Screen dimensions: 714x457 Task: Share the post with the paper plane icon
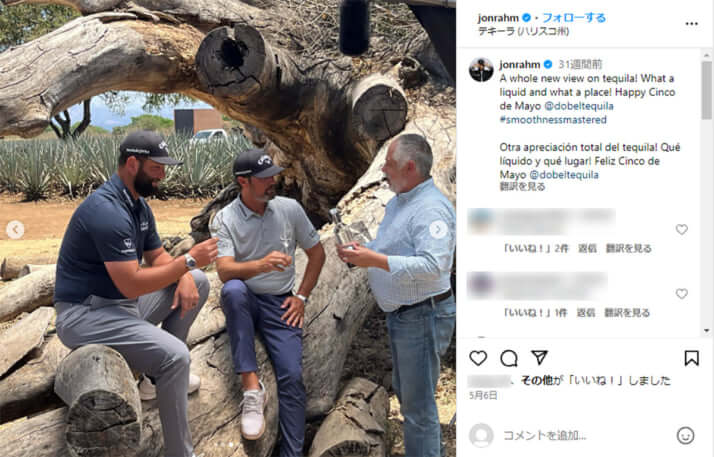point(540,357)
